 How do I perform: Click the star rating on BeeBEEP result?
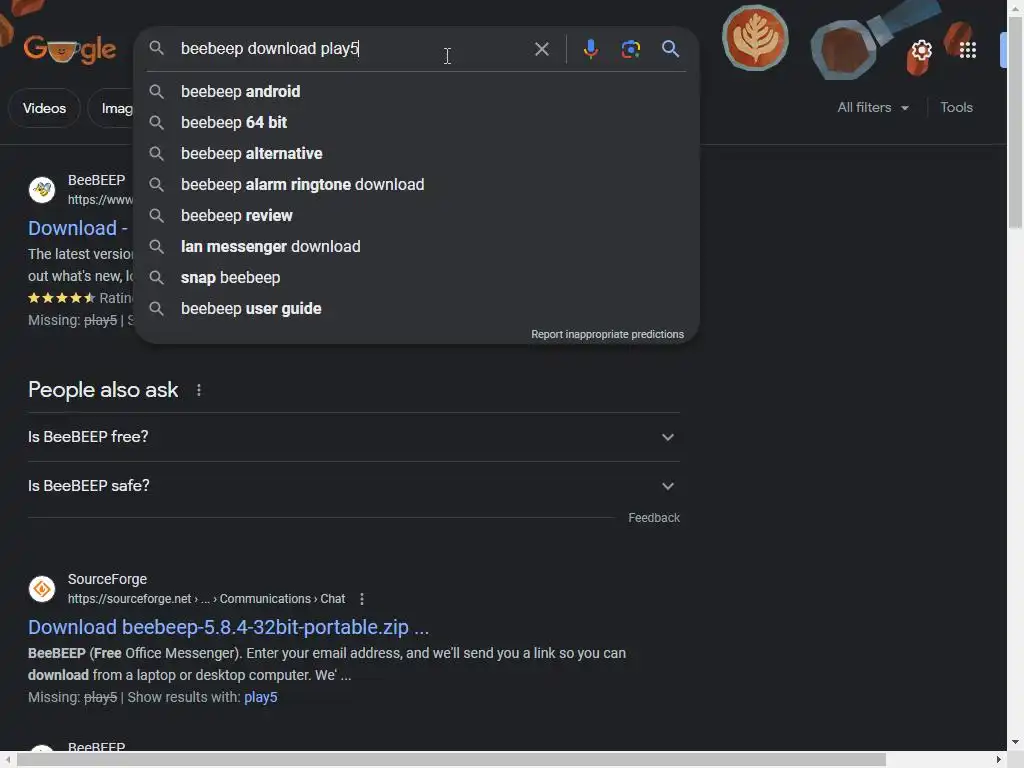point(61,298)
